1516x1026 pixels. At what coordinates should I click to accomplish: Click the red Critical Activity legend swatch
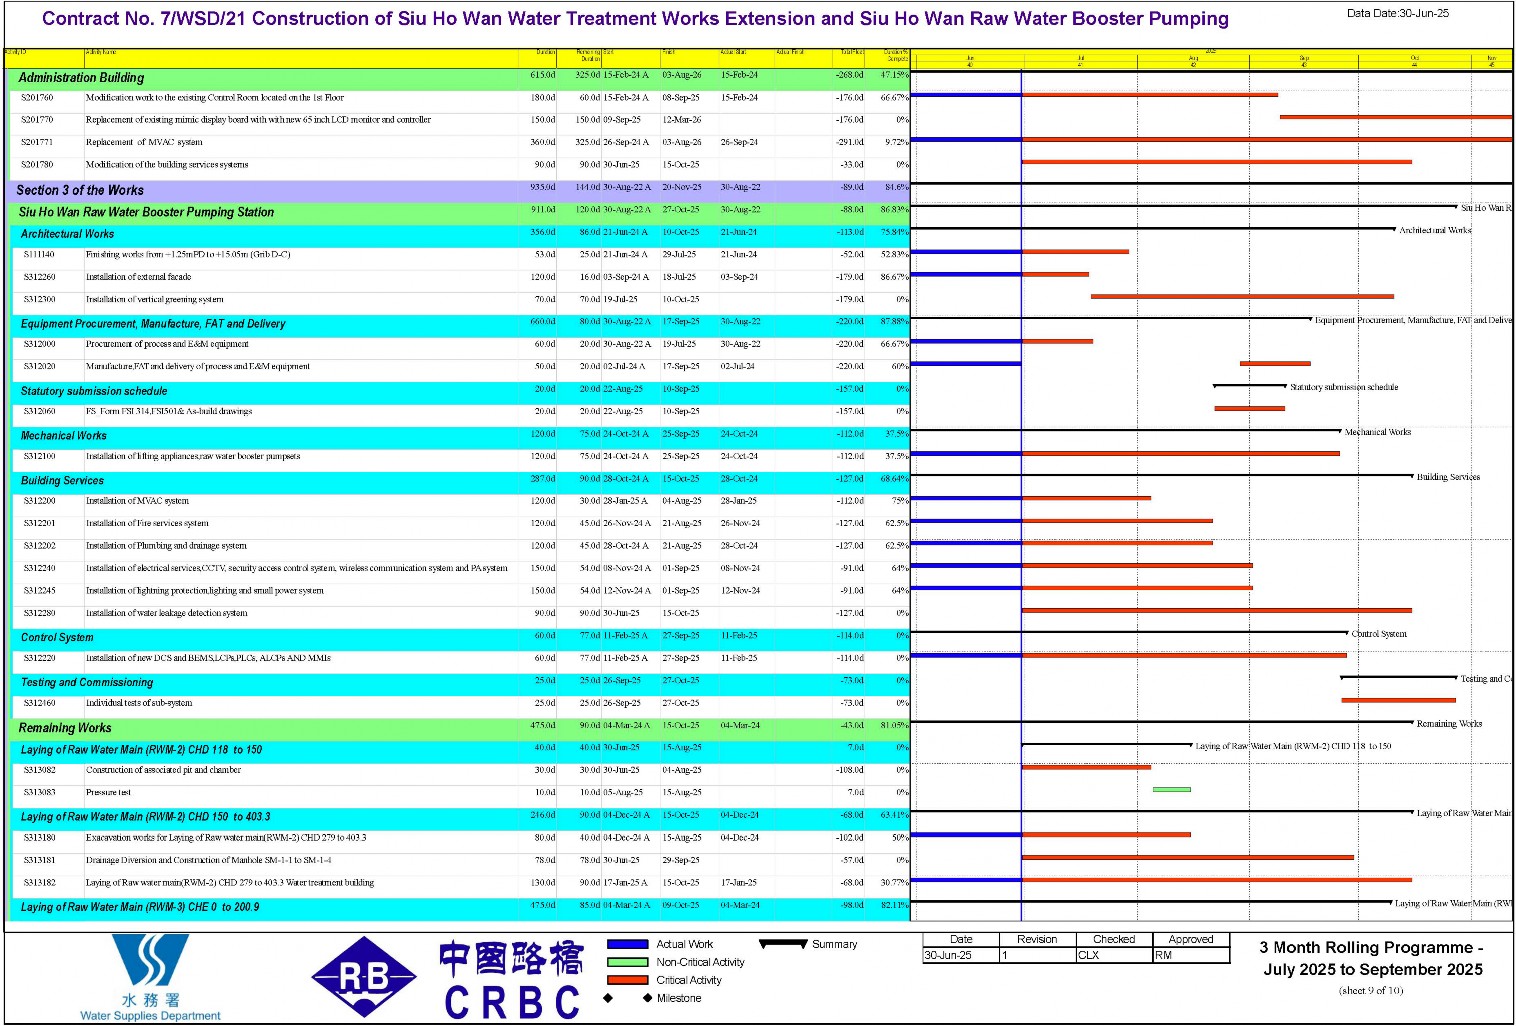[627, 980]
